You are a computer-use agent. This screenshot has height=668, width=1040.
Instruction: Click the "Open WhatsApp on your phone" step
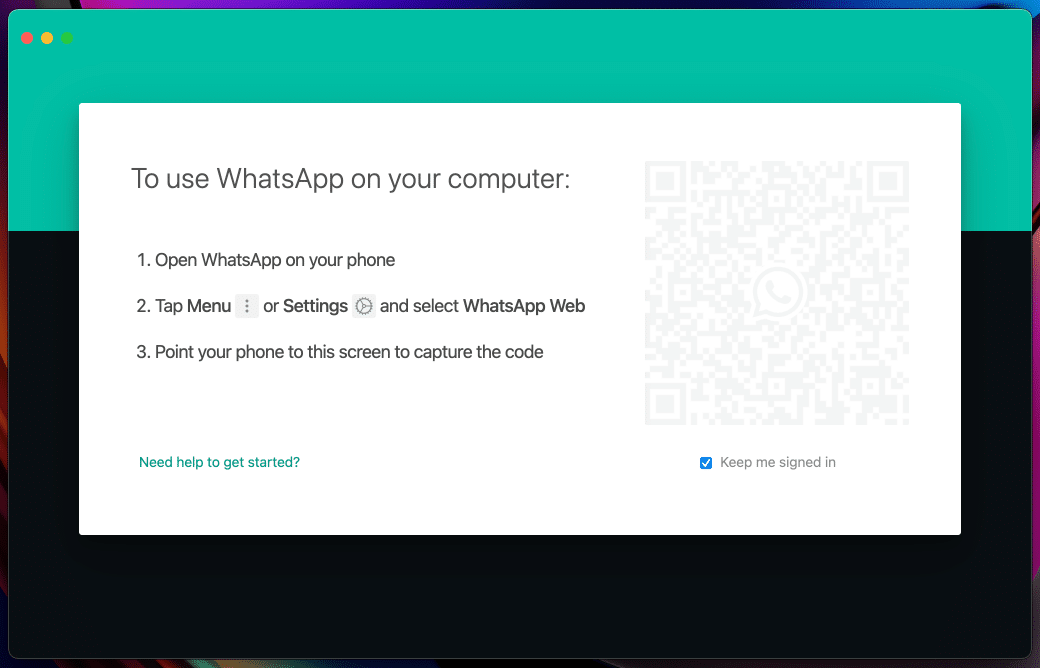266,260
